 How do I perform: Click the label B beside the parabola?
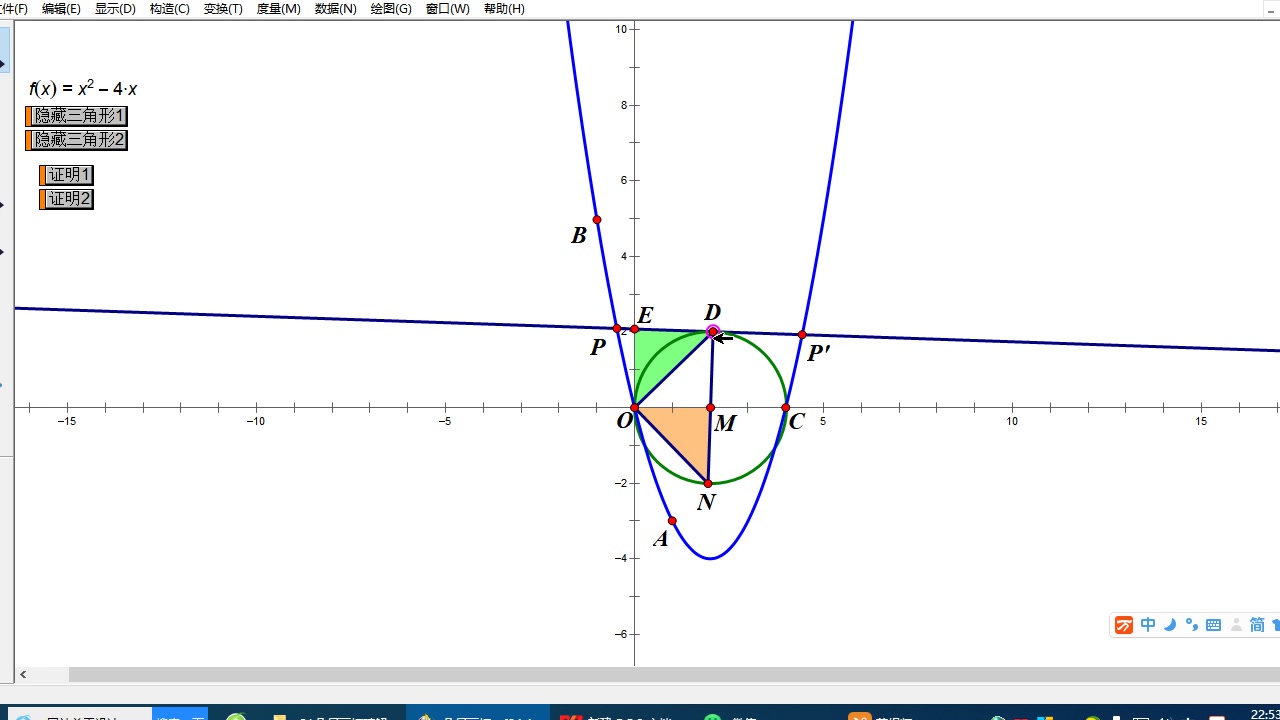[578, 236]
